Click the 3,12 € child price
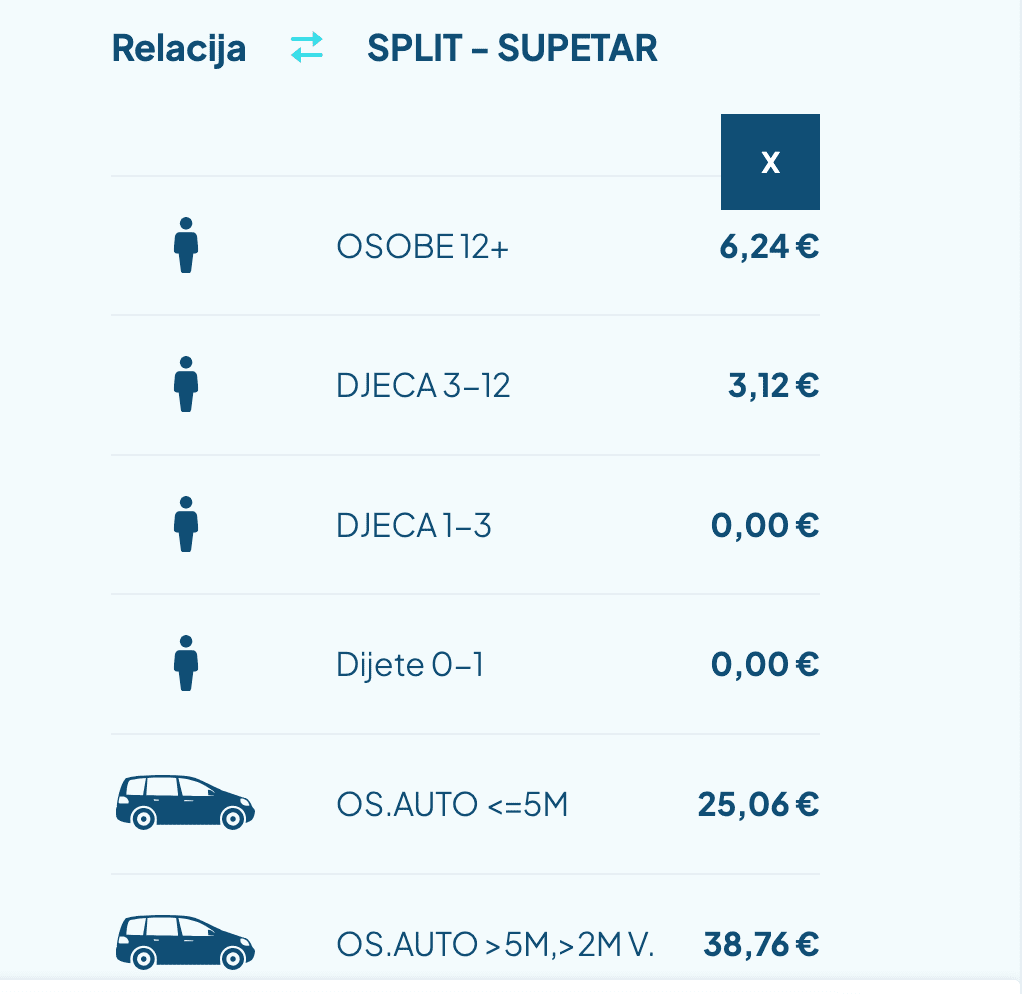Viewport: 1022px width, 994px height. [x=774, y=386]
